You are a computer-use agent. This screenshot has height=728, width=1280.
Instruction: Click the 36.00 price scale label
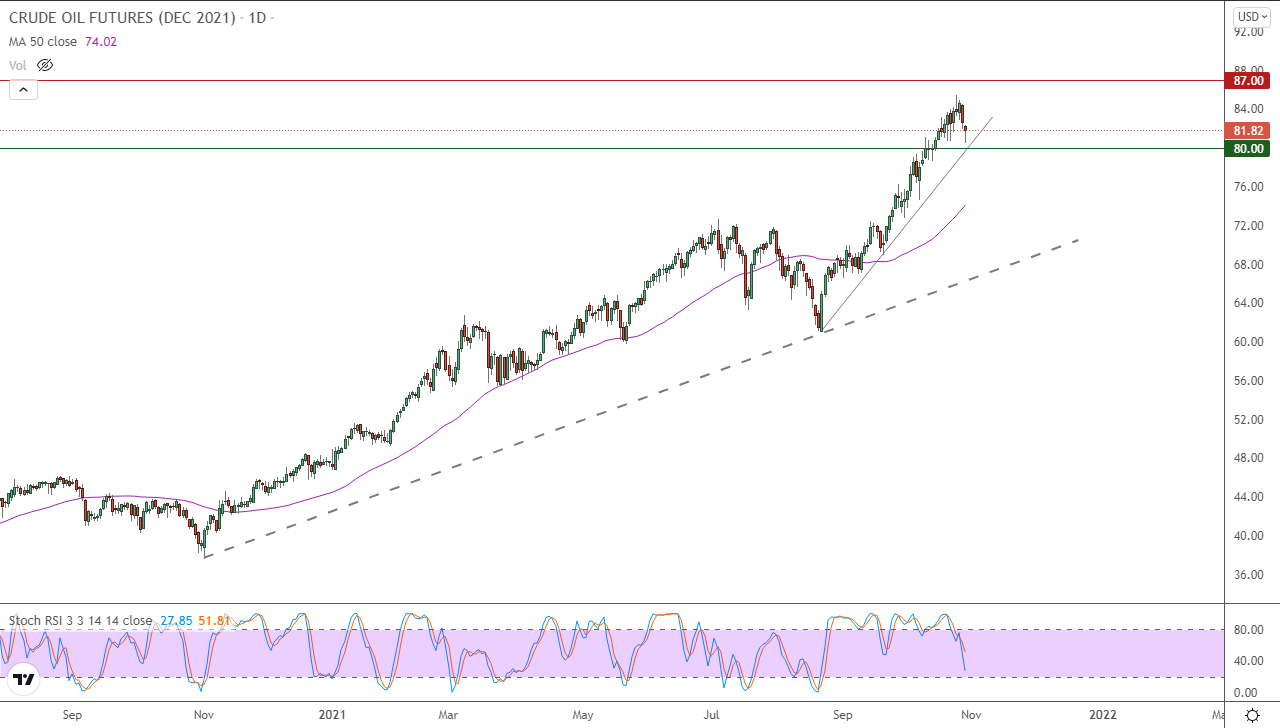(1248, 575)
